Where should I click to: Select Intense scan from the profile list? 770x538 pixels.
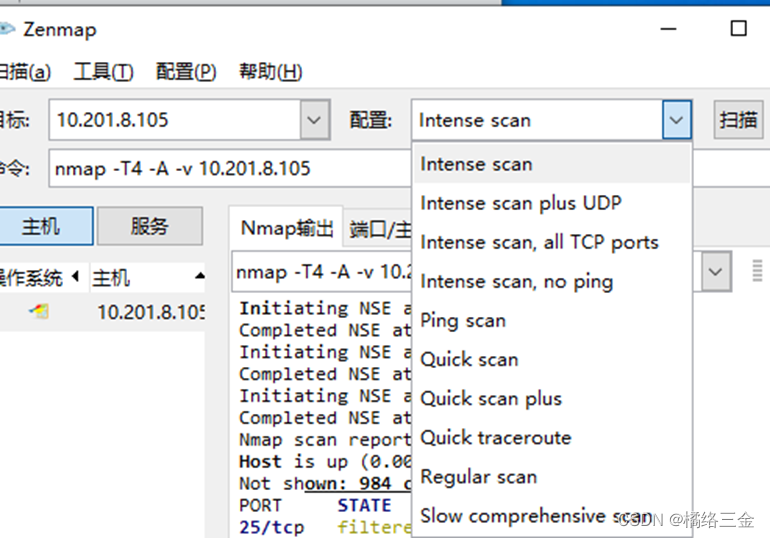(x=552, y=164)
